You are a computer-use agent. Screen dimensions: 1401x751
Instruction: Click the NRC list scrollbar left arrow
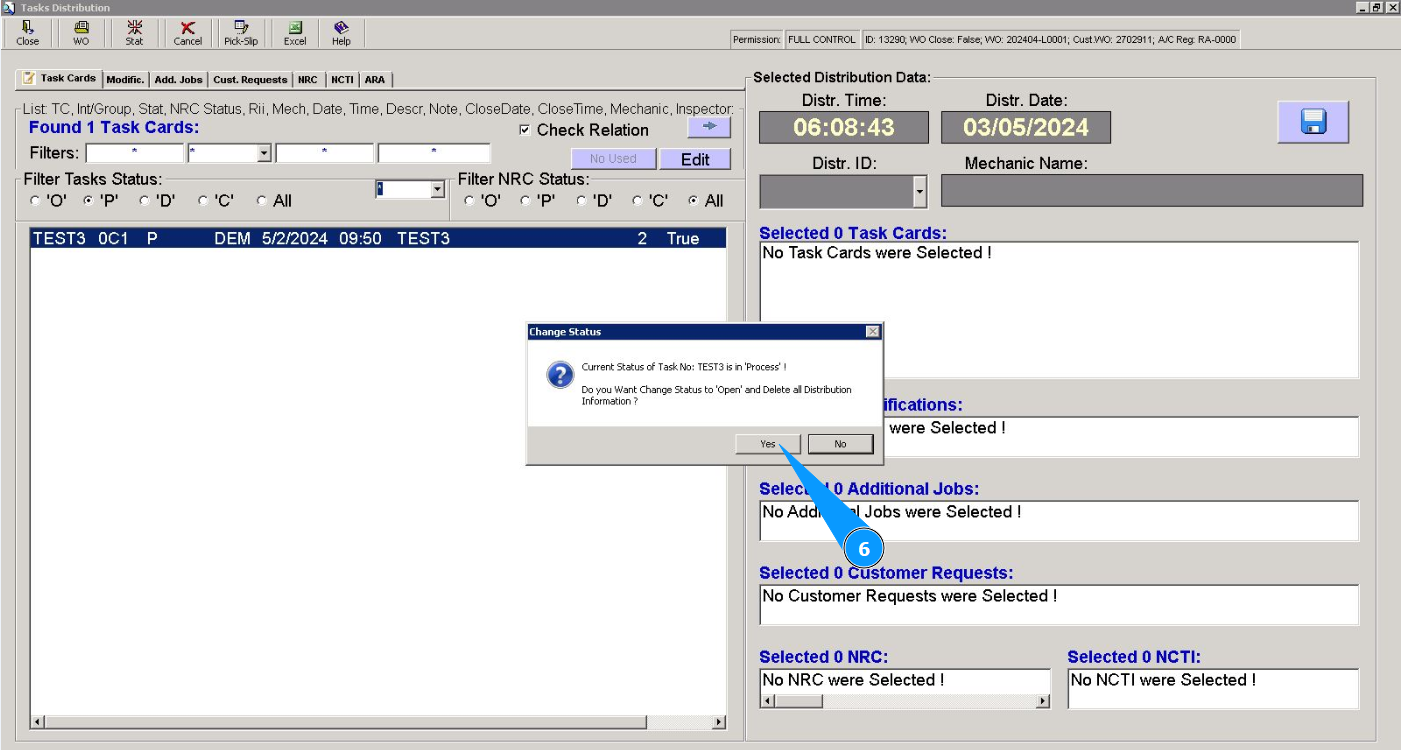point(767,701)
